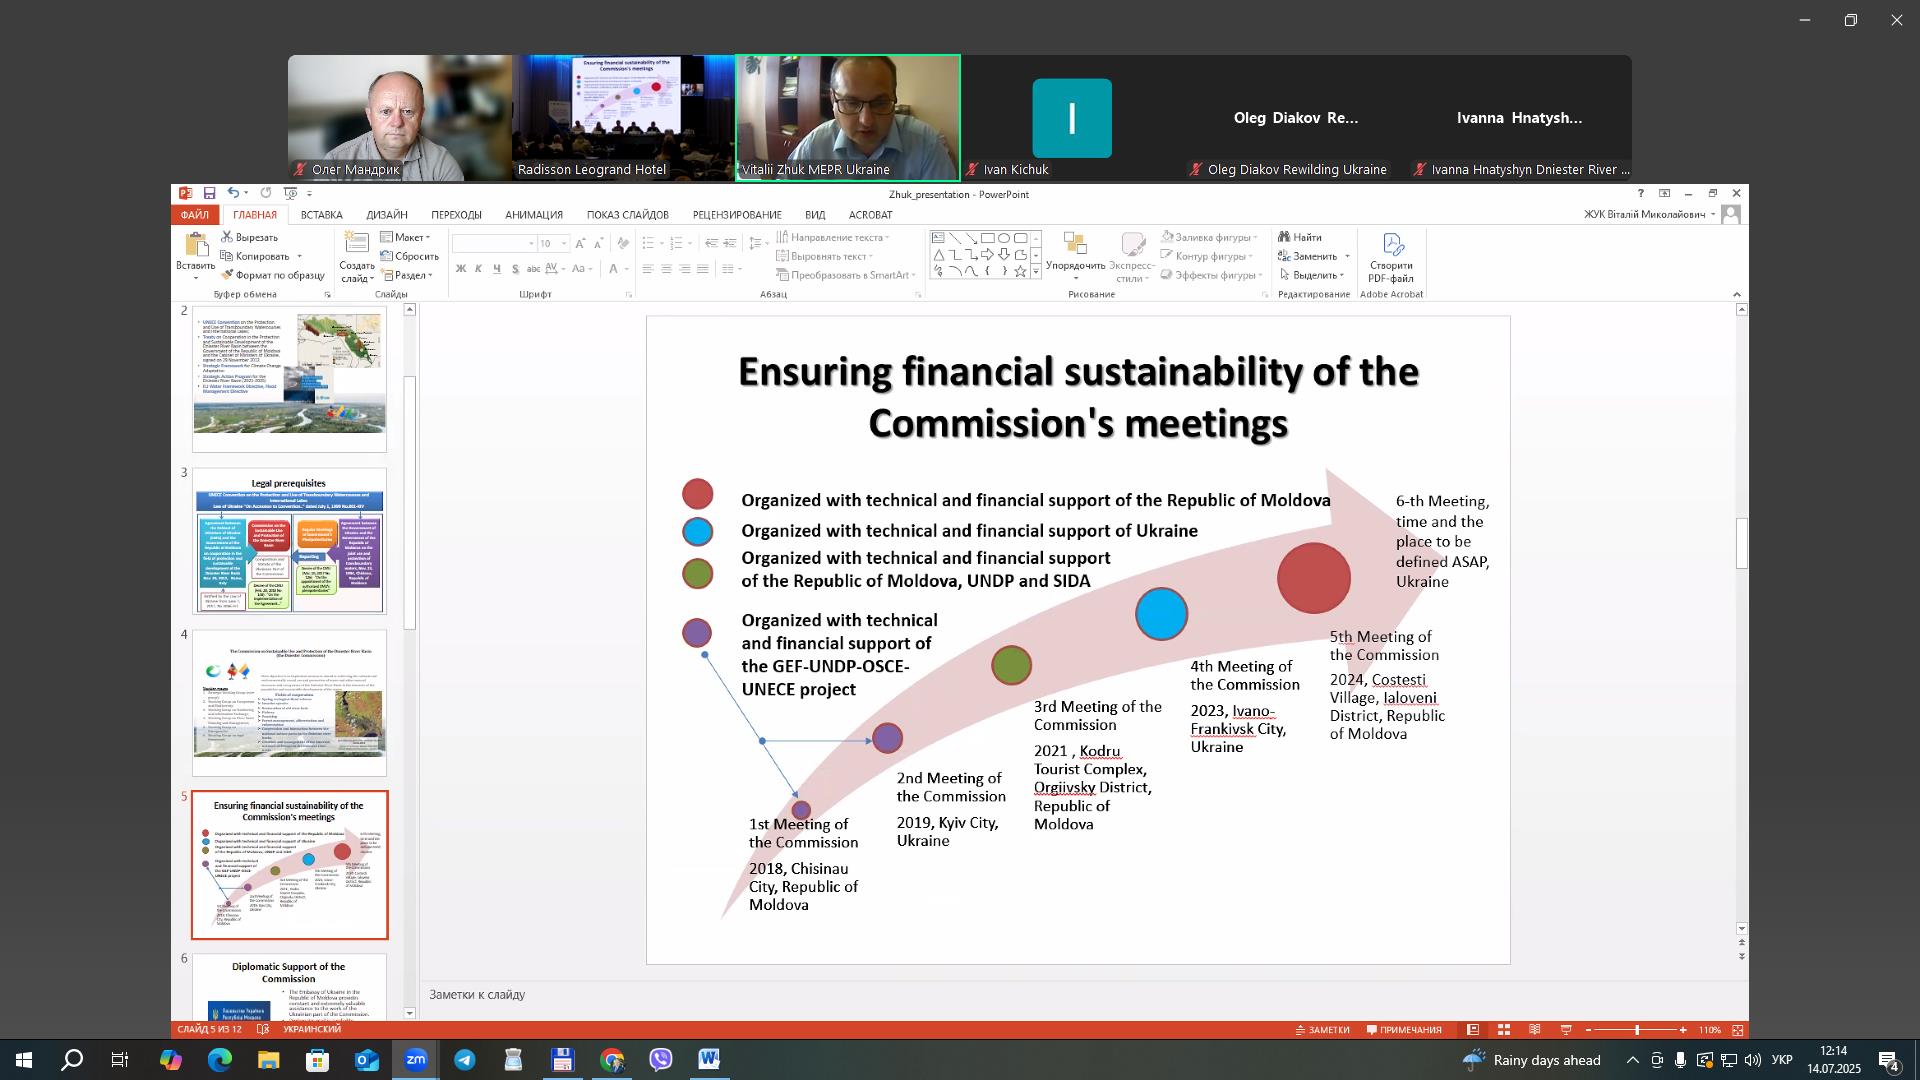The width and height of the screenshot is (1920, 1080).
Task: Toggle italic К formatting
Action: [x=479, y=269]
